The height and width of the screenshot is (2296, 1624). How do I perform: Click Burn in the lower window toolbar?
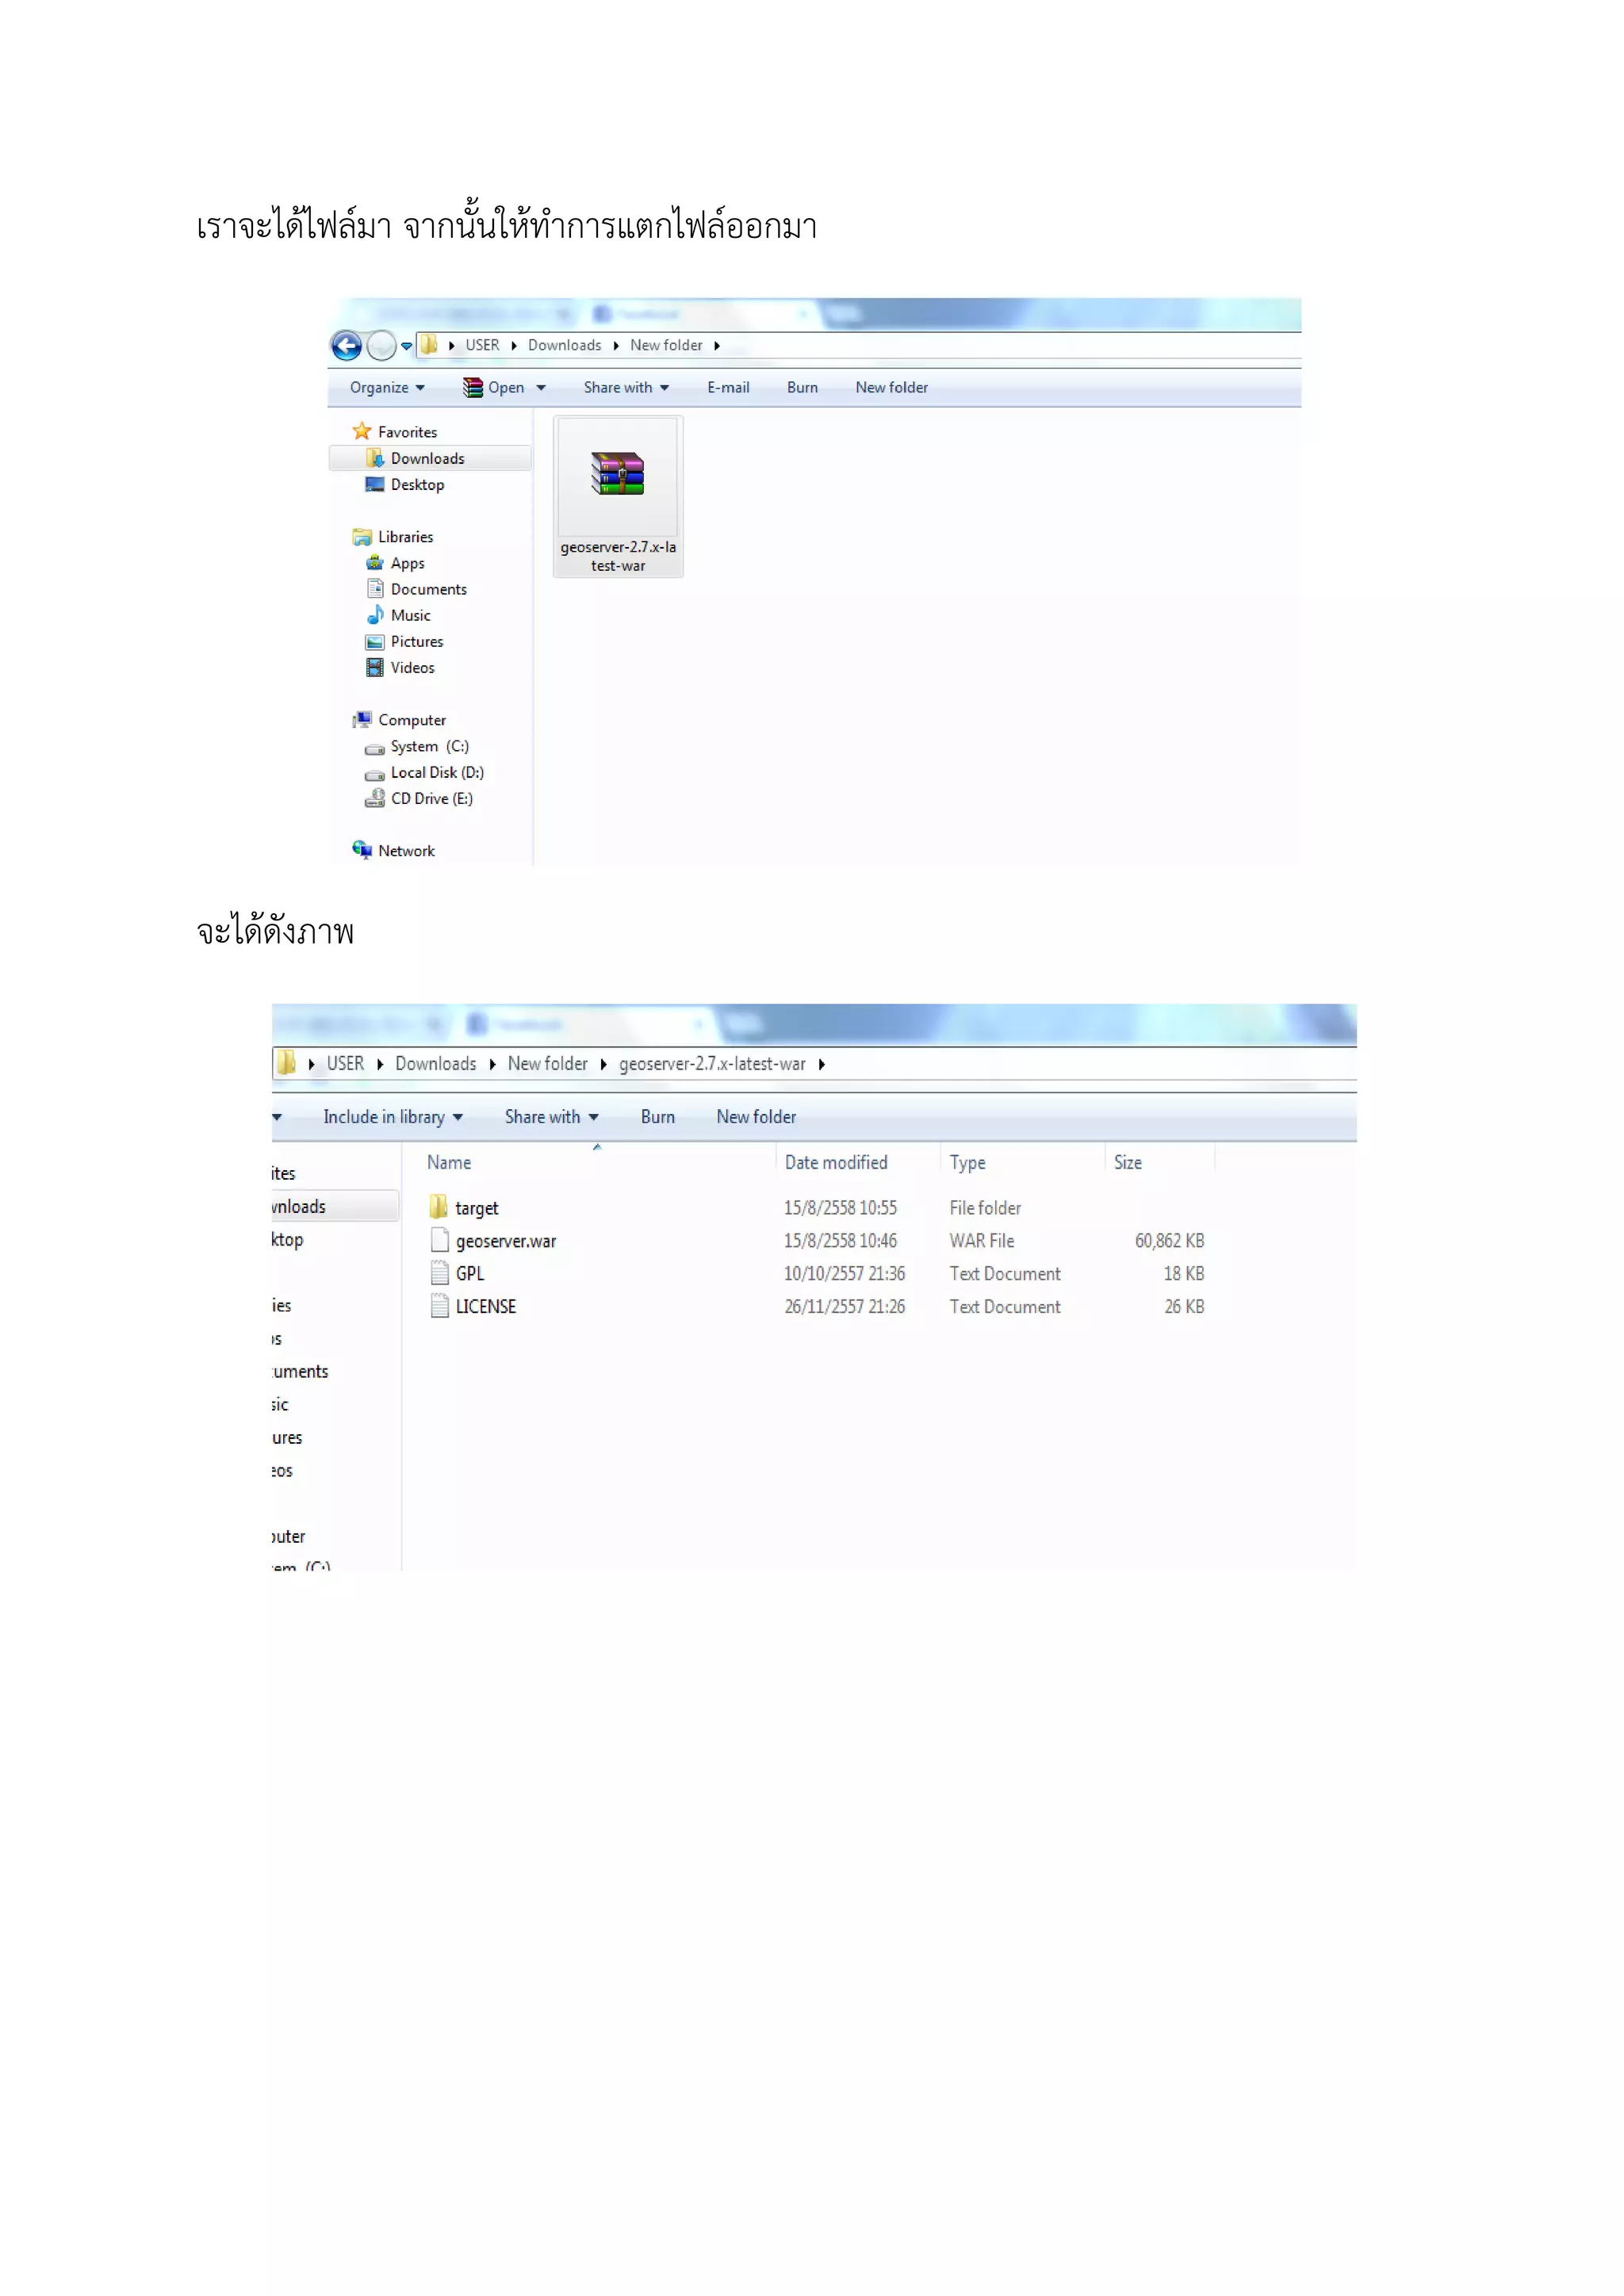point(657,1117)
